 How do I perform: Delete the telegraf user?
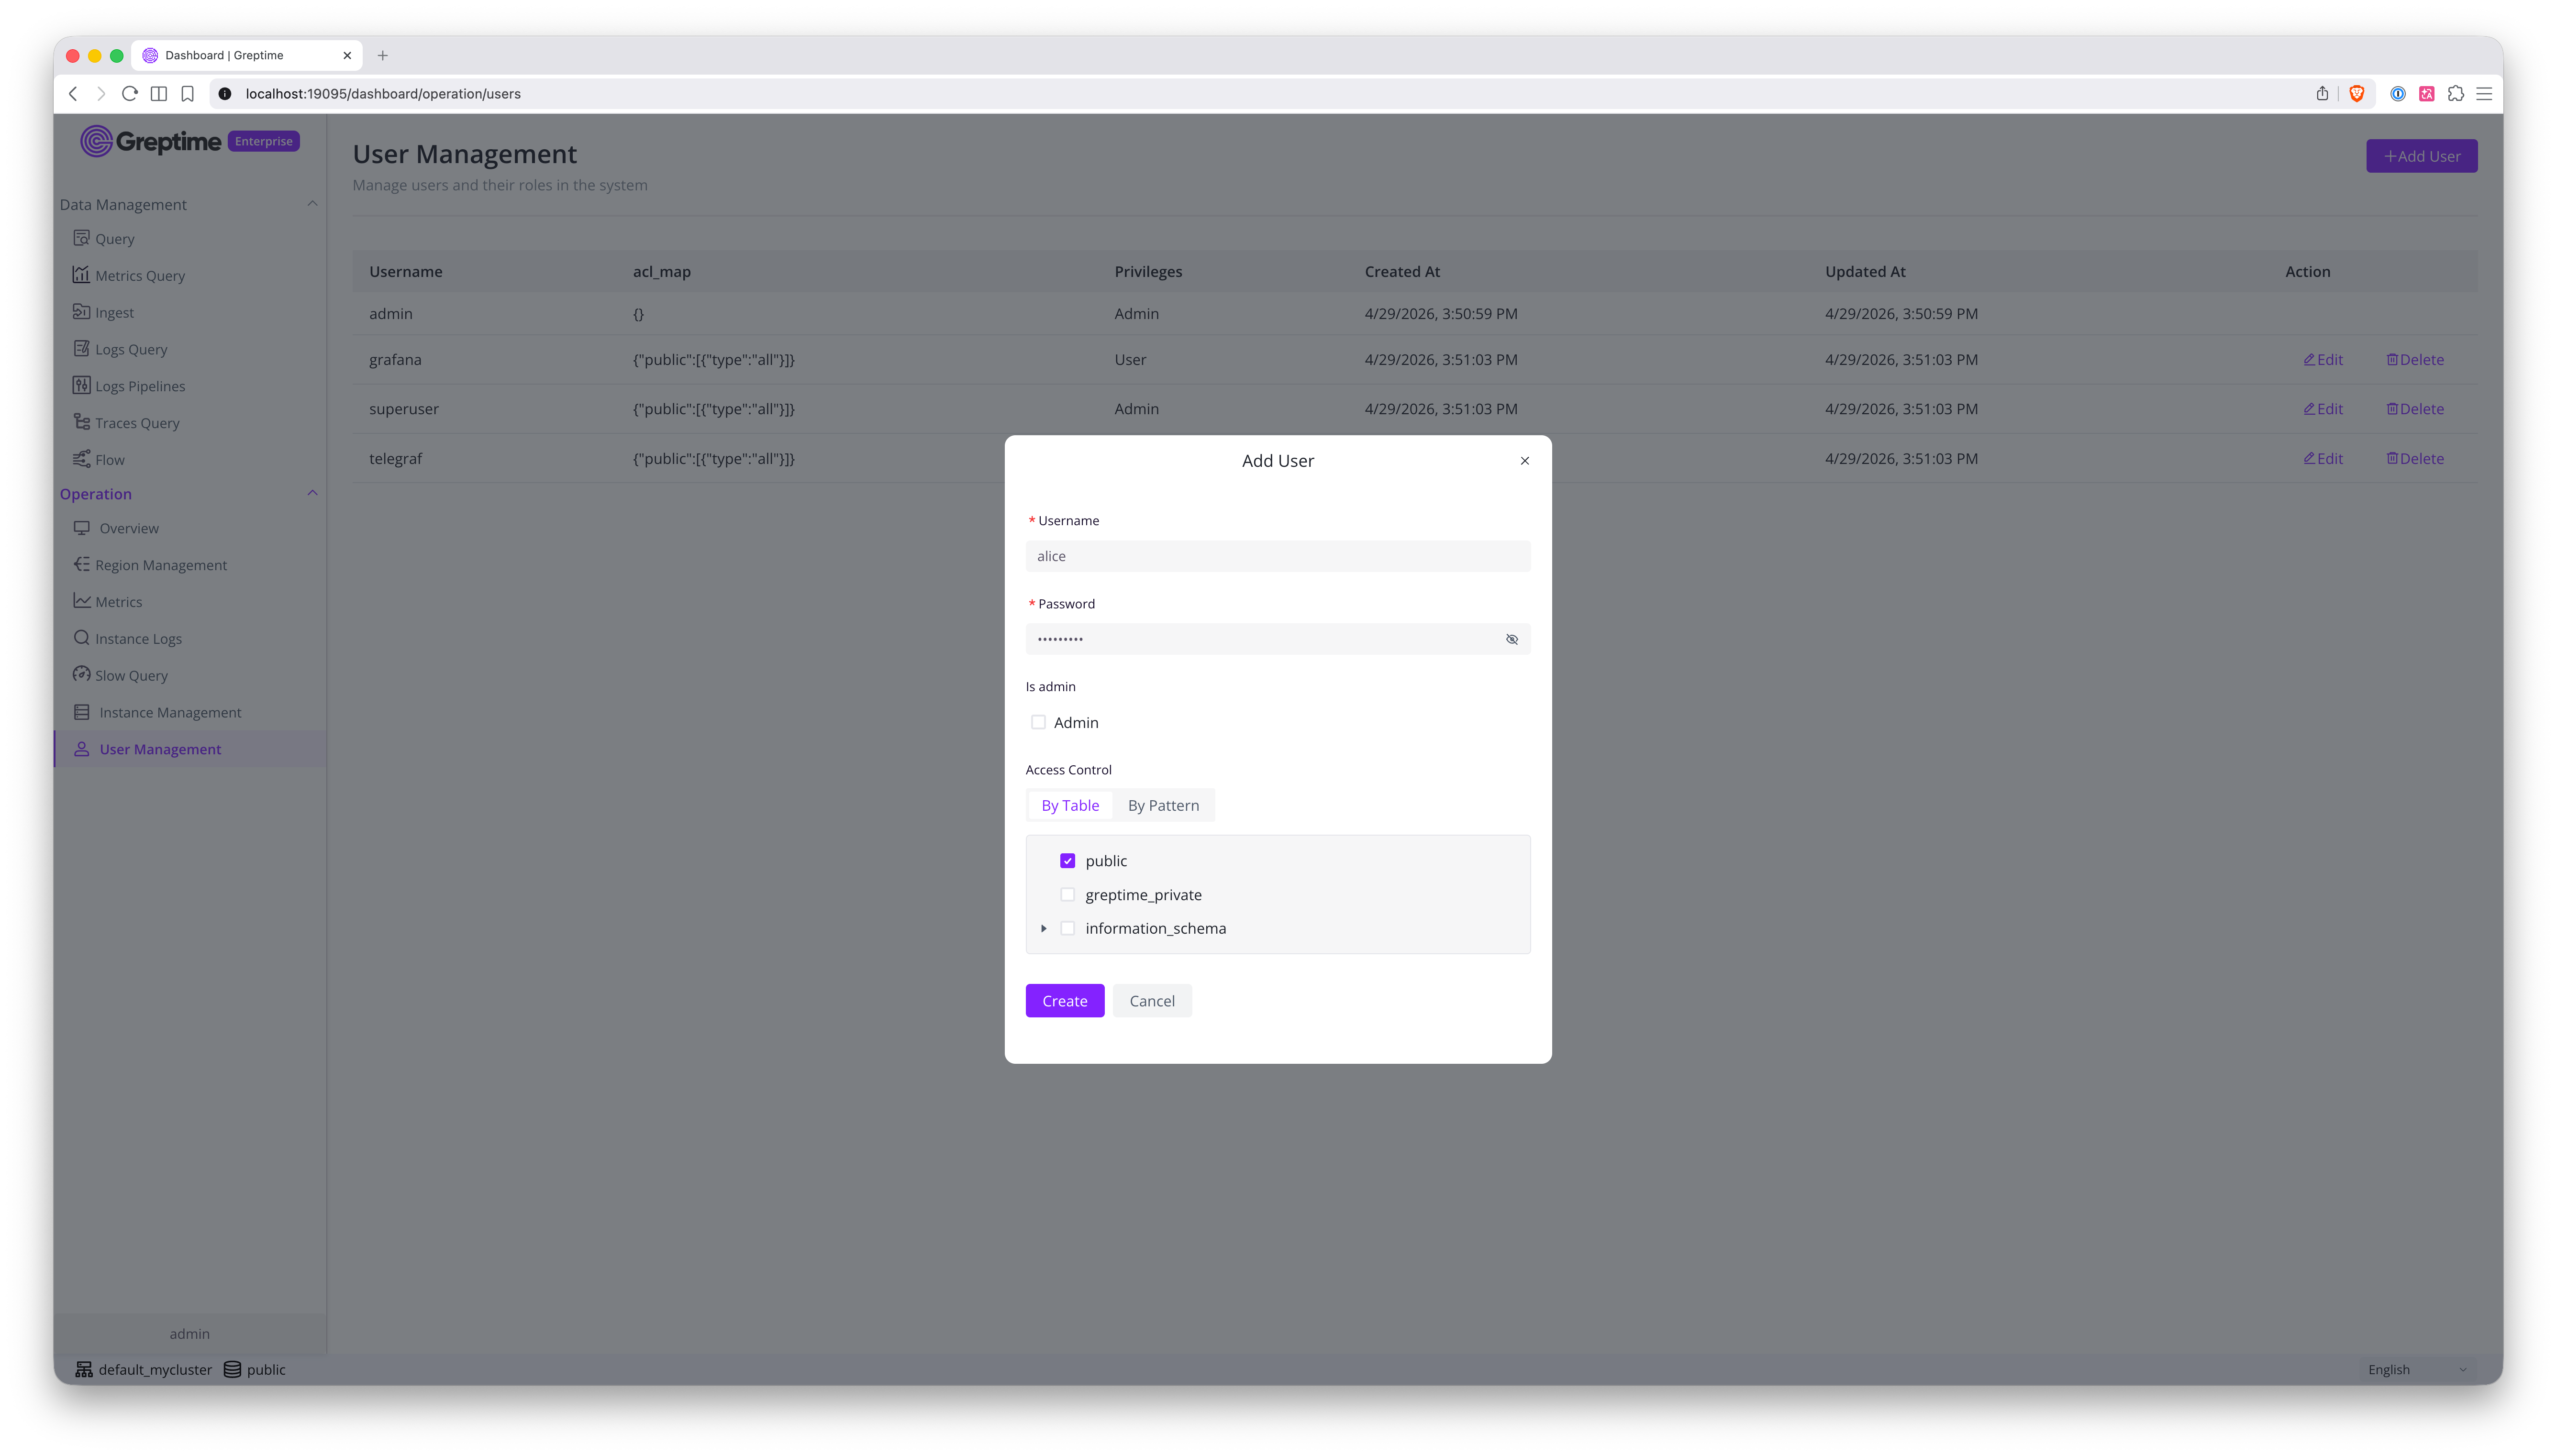pos(2414,459)
